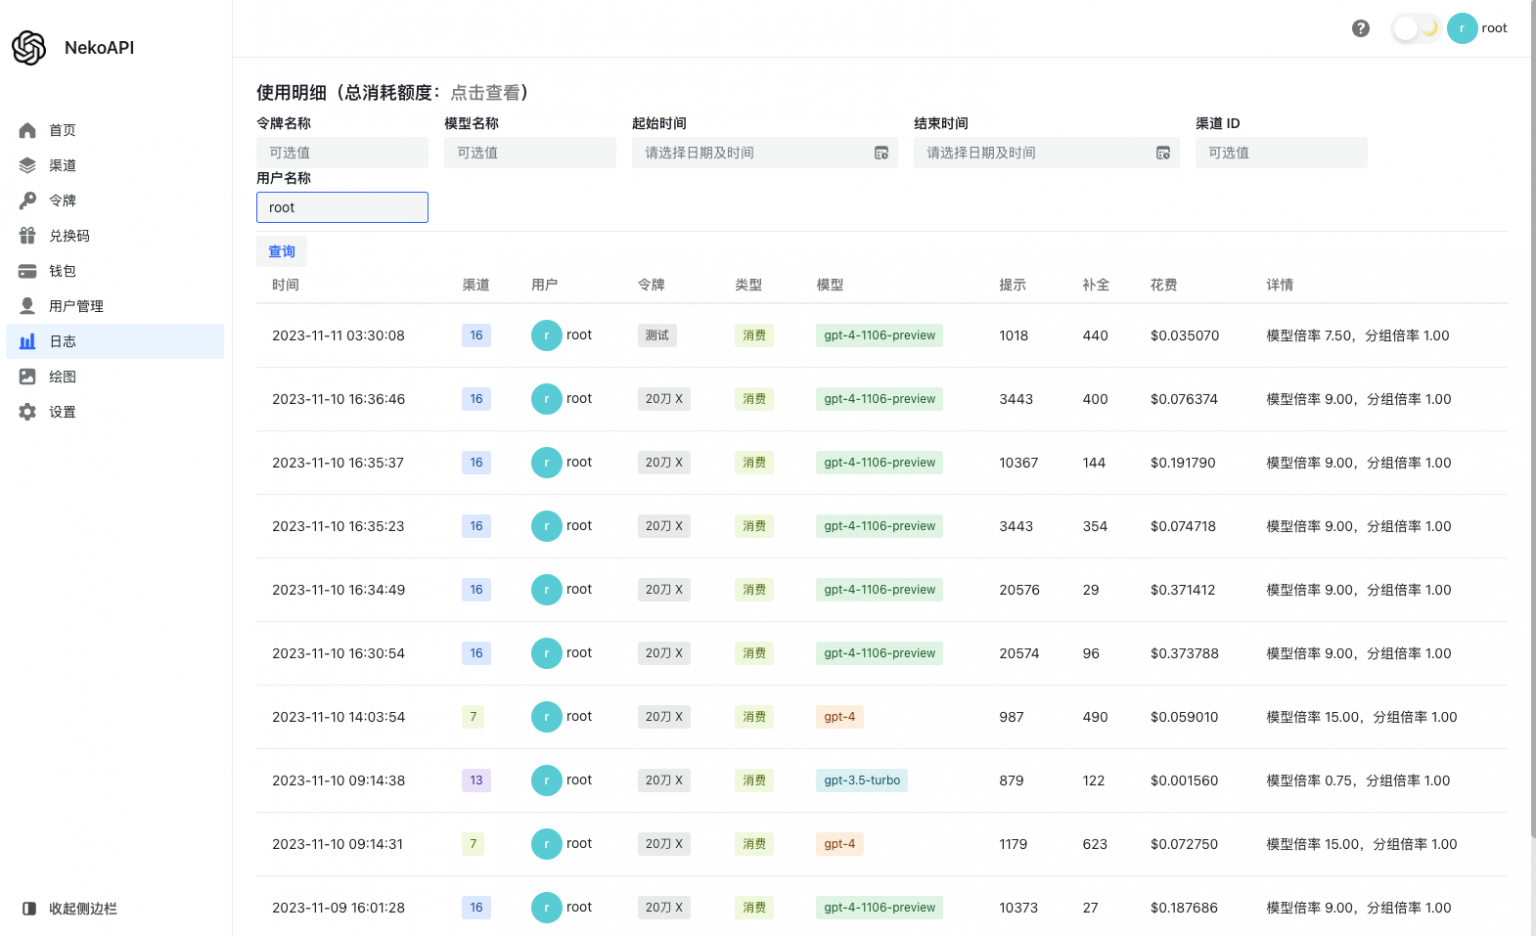Image resolution: width=1536 pixels, height=936 pixels.
Task: Click the key icon for tokens
Action: [28, 200]
